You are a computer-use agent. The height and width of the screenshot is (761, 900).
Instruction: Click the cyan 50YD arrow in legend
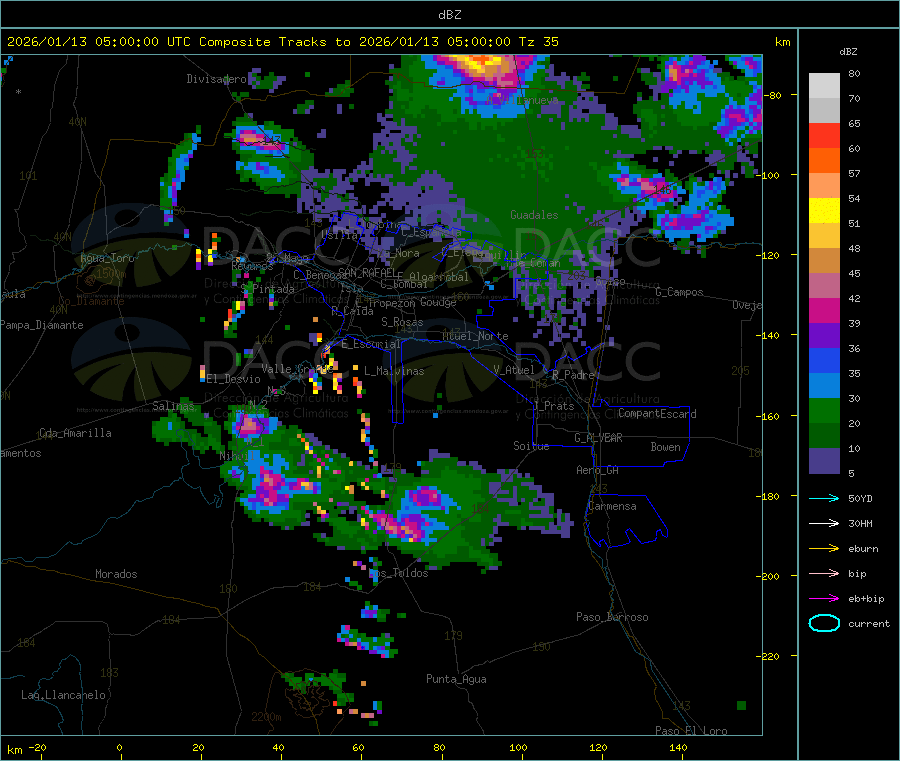tap(824, 498)
